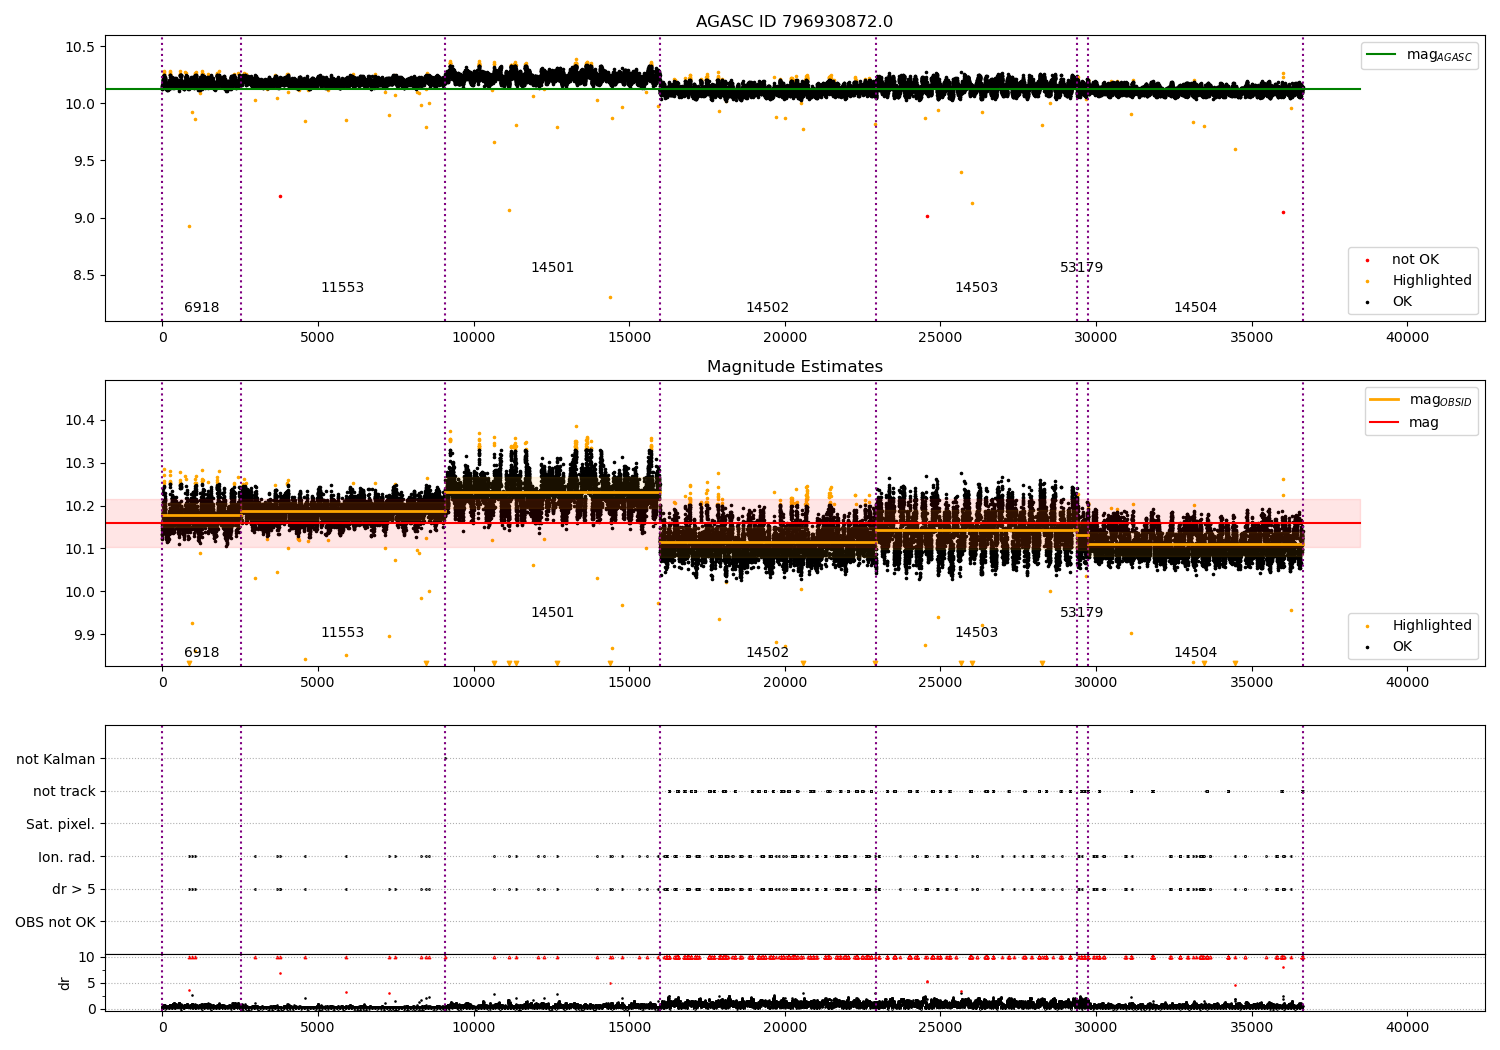
Task: Click the "OBS not OK" row label
Action: pos(56,923)
